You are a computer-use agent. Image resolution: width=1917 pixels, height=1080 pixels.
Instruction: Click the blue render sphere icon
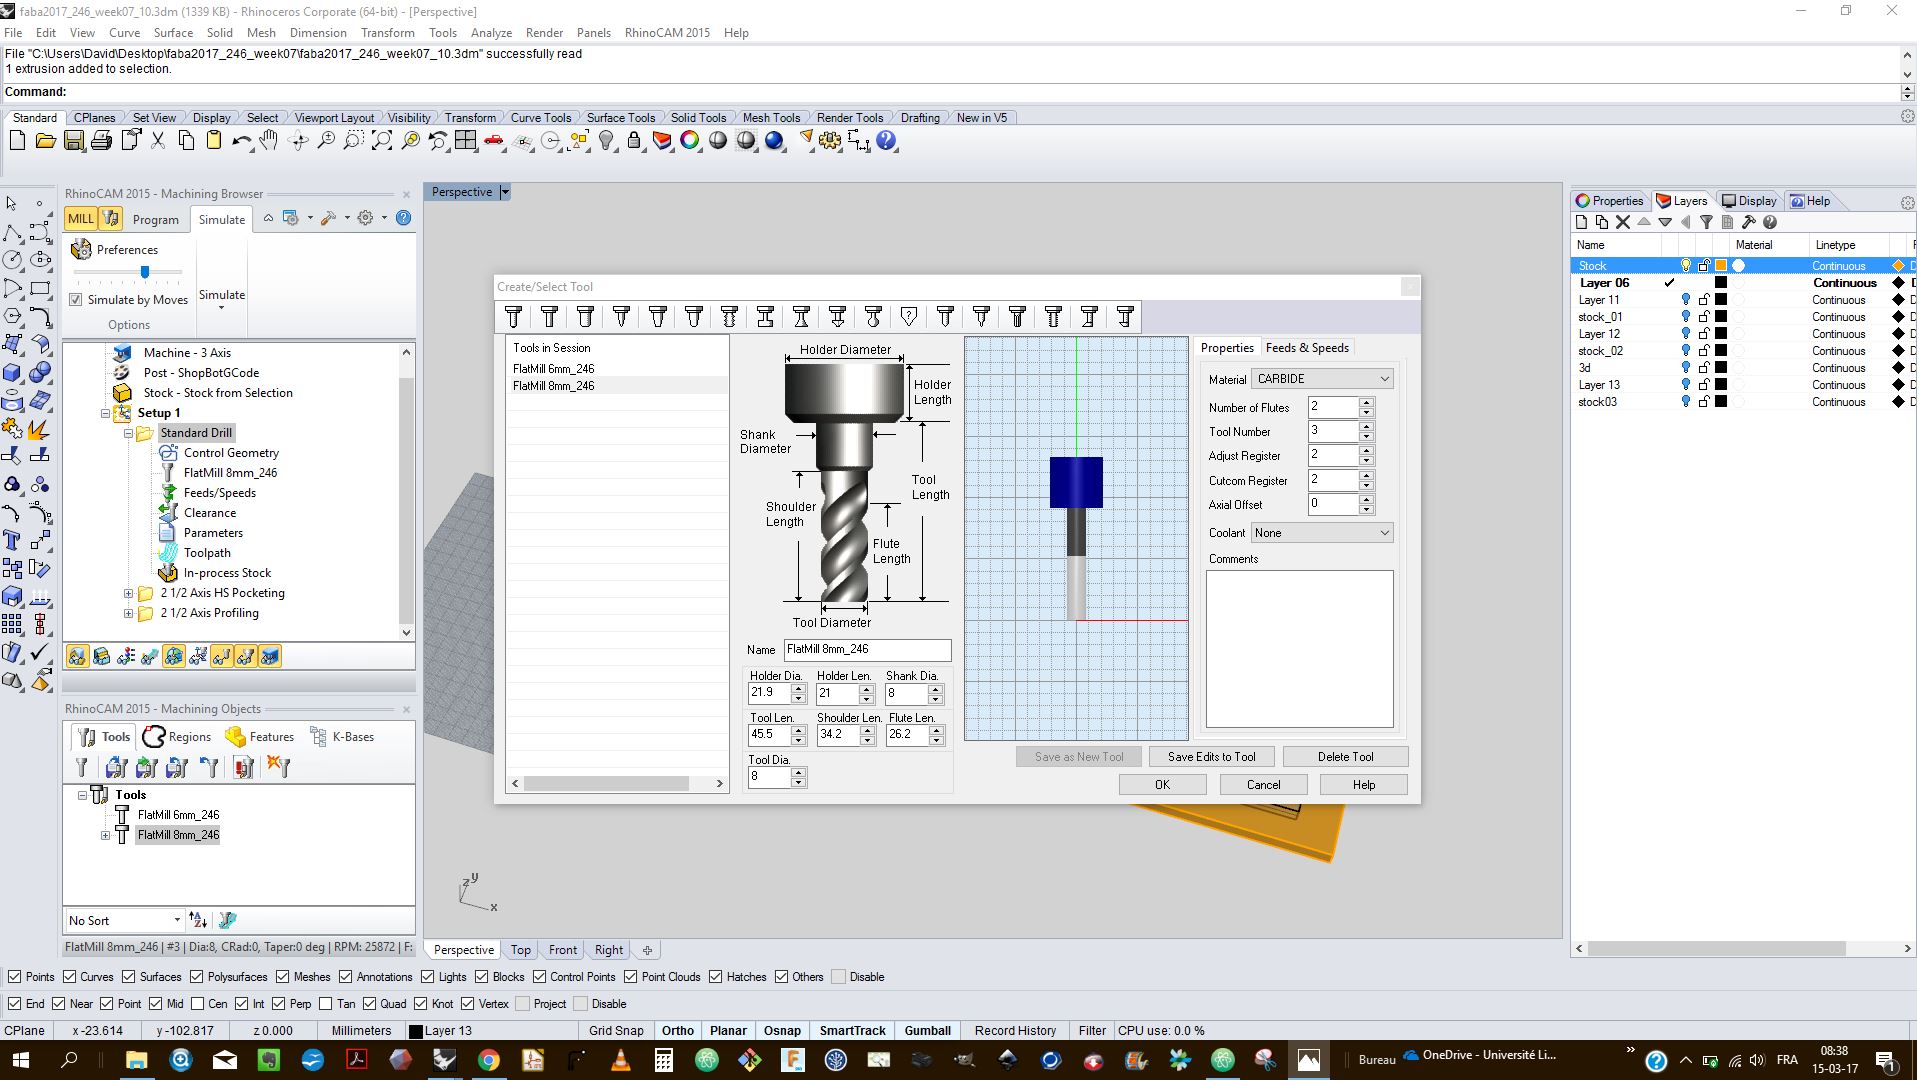tap(774, 141)
